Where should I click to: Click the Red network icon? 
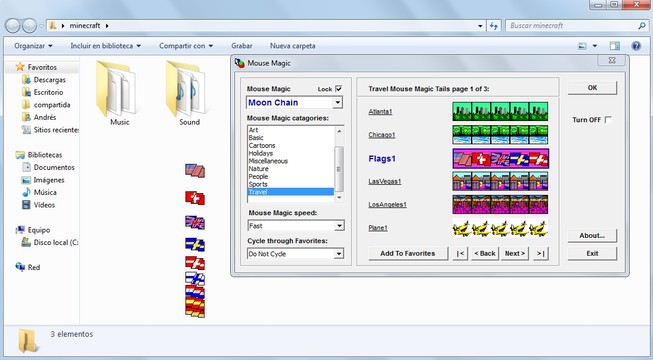tap(20, 267)
